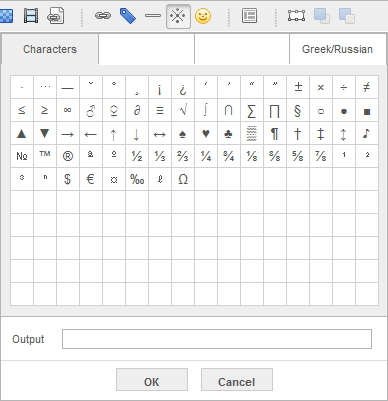Open the Greek/Russian tab
The image size is (388, 401).
(x=337, y=49)
